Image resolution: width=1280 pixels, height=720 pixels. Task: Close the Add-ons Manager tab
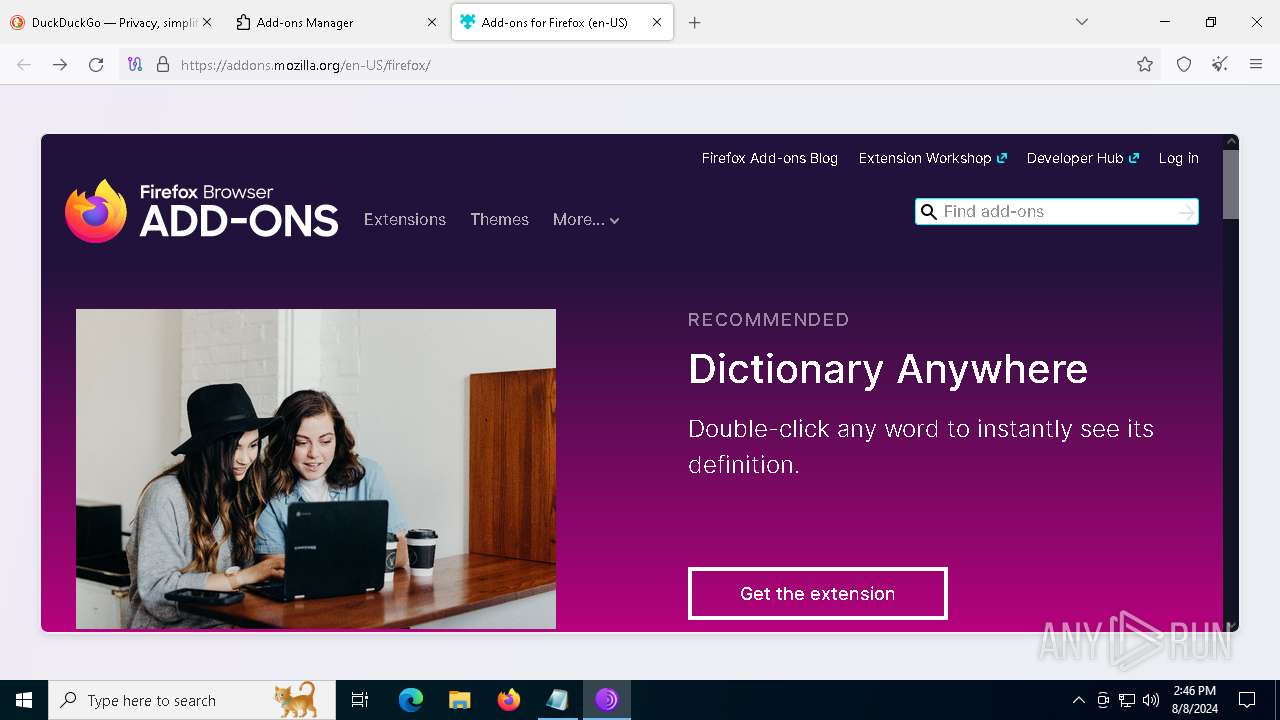coord(432,22)
